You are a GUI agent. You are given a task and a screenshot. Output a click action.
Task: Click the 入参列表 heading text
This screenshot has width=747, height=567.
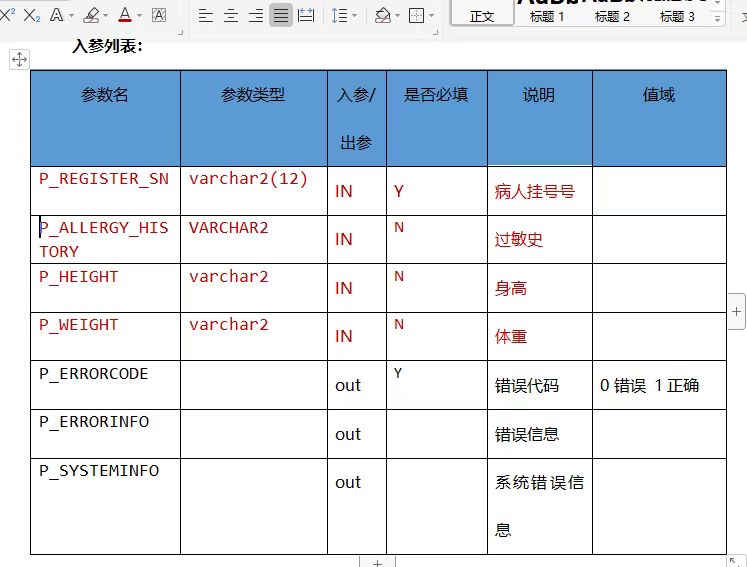point(108,46)
